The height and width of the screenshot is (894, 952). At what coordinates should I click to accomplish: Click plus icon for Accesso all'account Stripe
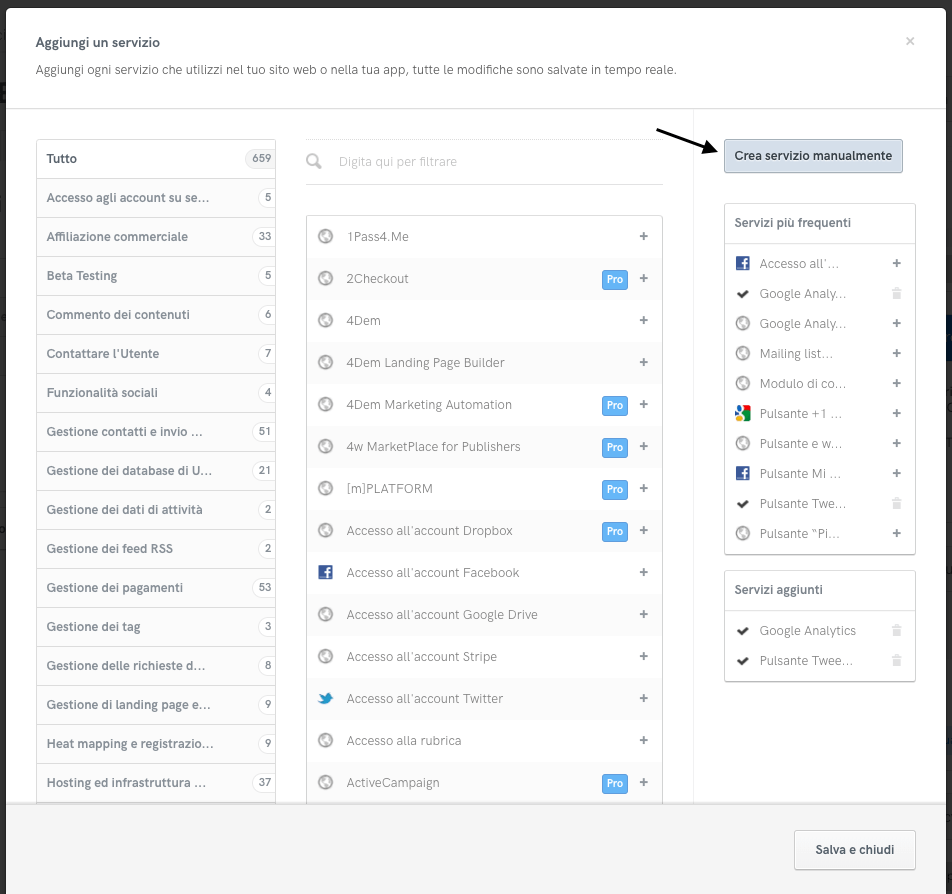pyautogui.click(x=643, y=657)
